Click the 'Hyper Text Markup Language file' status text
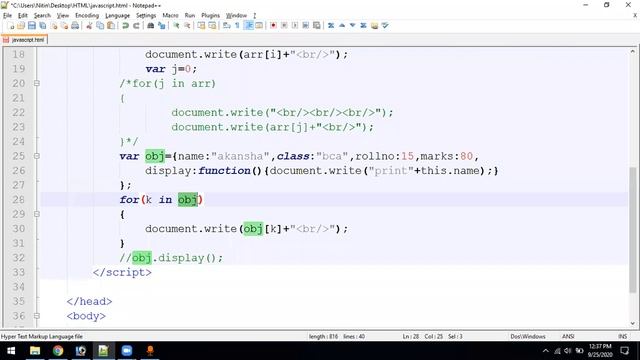This screenshot has height=360, width=640. [42, 336]
